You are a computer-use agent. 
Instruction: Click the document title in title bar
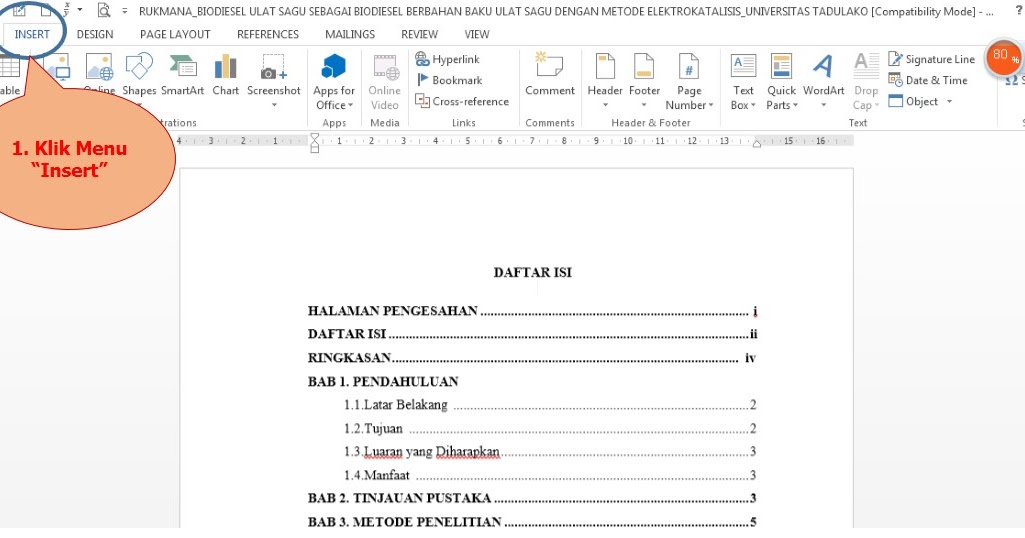click(x=565, y=11)
